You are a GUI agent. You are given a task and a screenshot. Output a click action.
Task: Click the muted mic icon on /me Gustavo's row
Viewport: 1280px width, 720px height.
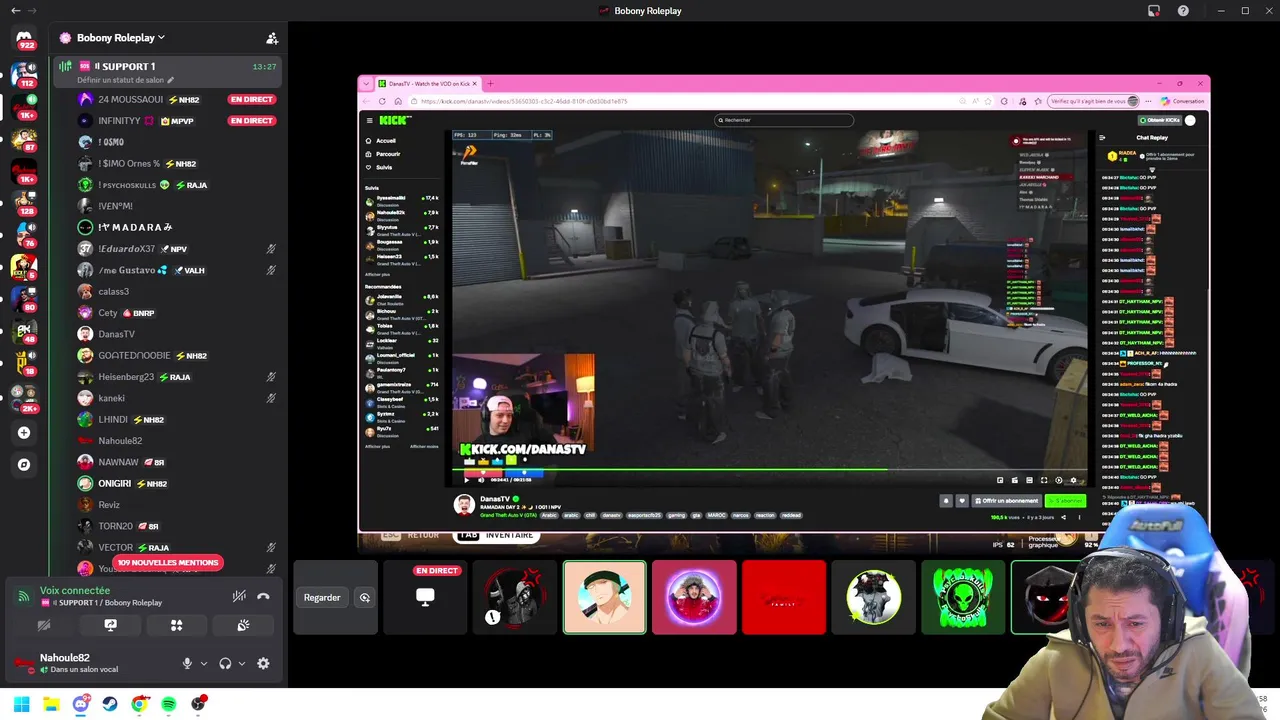[x=271, y=270]
